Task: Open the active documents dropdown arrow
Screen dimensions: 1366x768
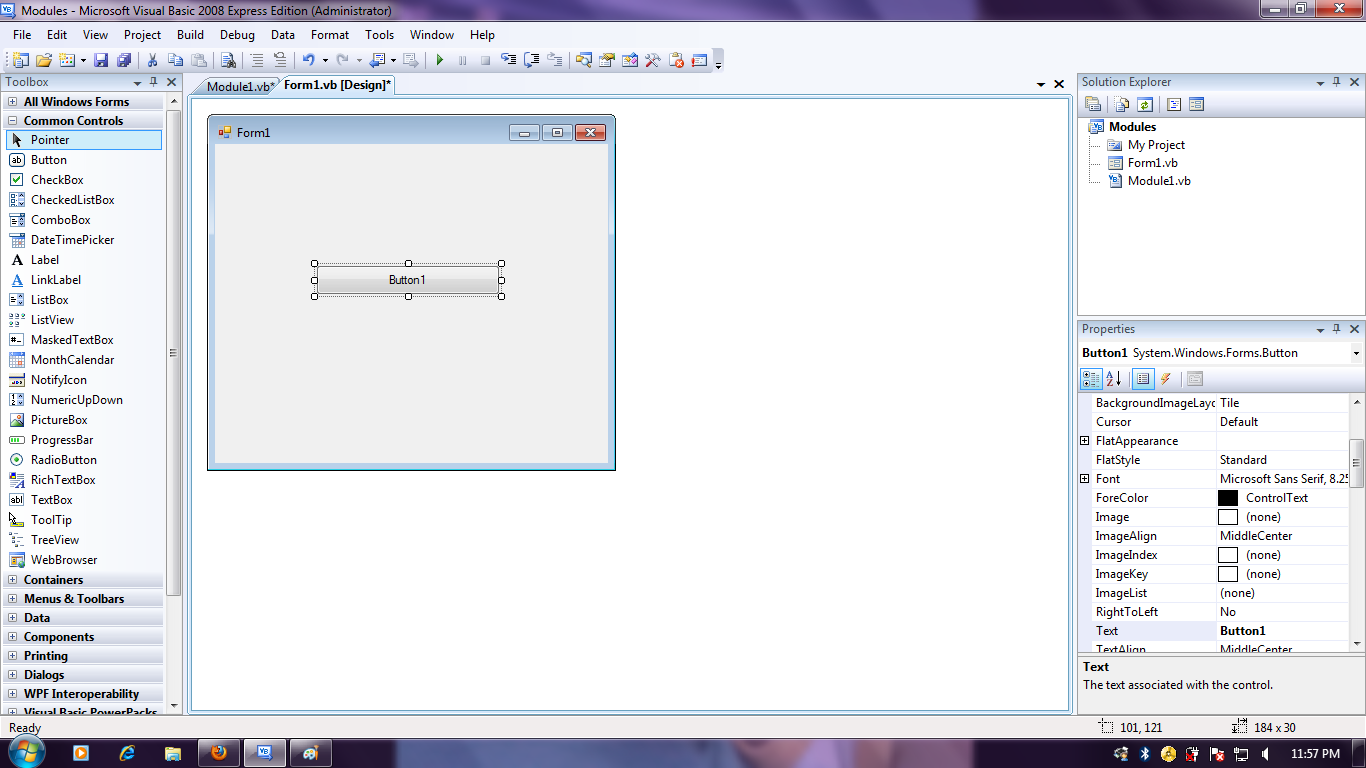Action: coord(1041,85)
